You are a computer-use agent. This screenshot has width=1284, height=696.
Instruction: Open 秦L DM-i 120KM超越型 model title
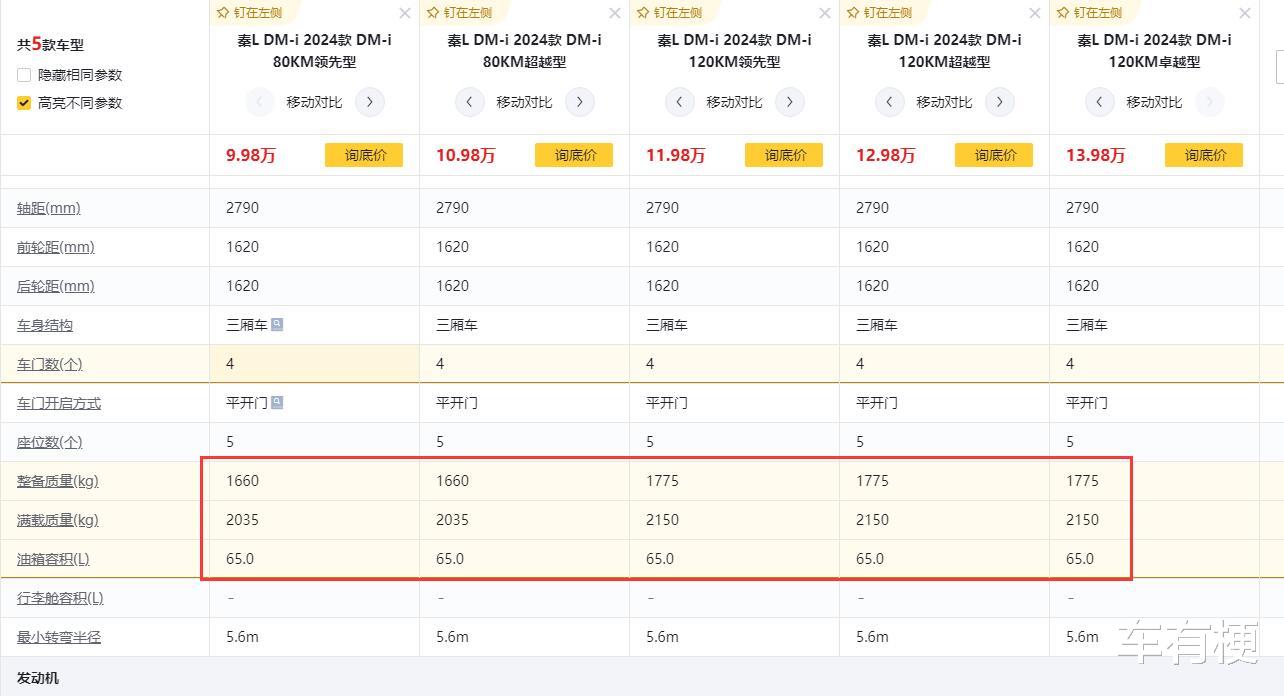(944, 51)
